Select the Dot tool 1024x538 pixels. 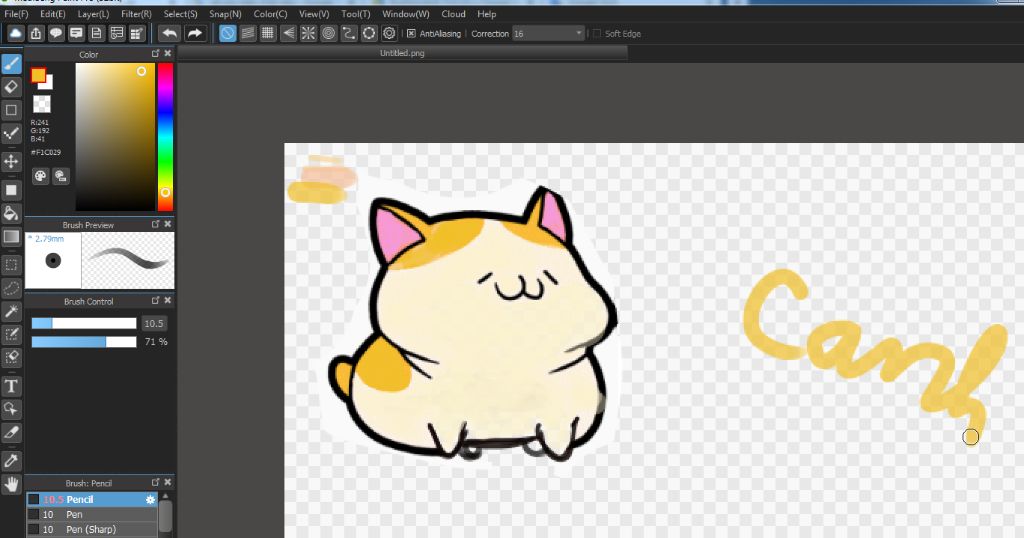click(x=11, y=134)
